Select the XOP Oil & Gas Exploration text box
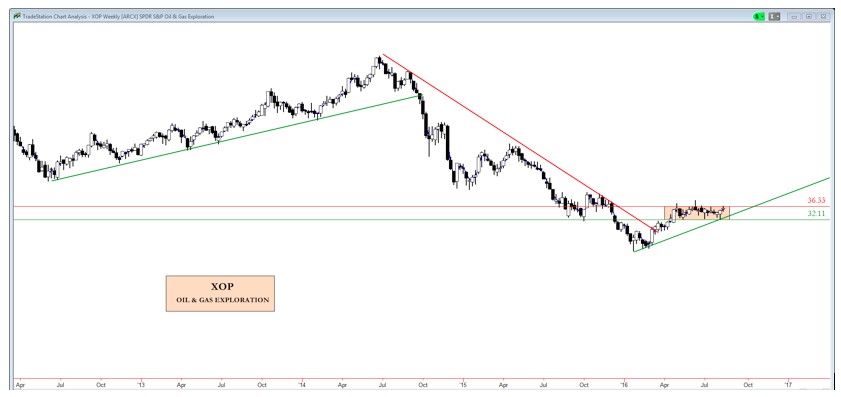The height and width of the screenshot is (397, 841). click(220, 293)
